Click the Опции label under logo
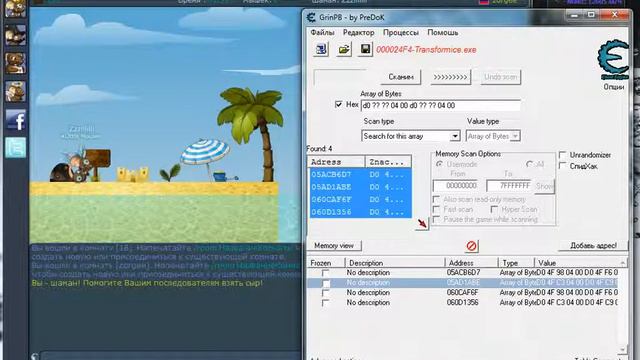This screenshot has width=640, height=360. click(x=613, y=87)
